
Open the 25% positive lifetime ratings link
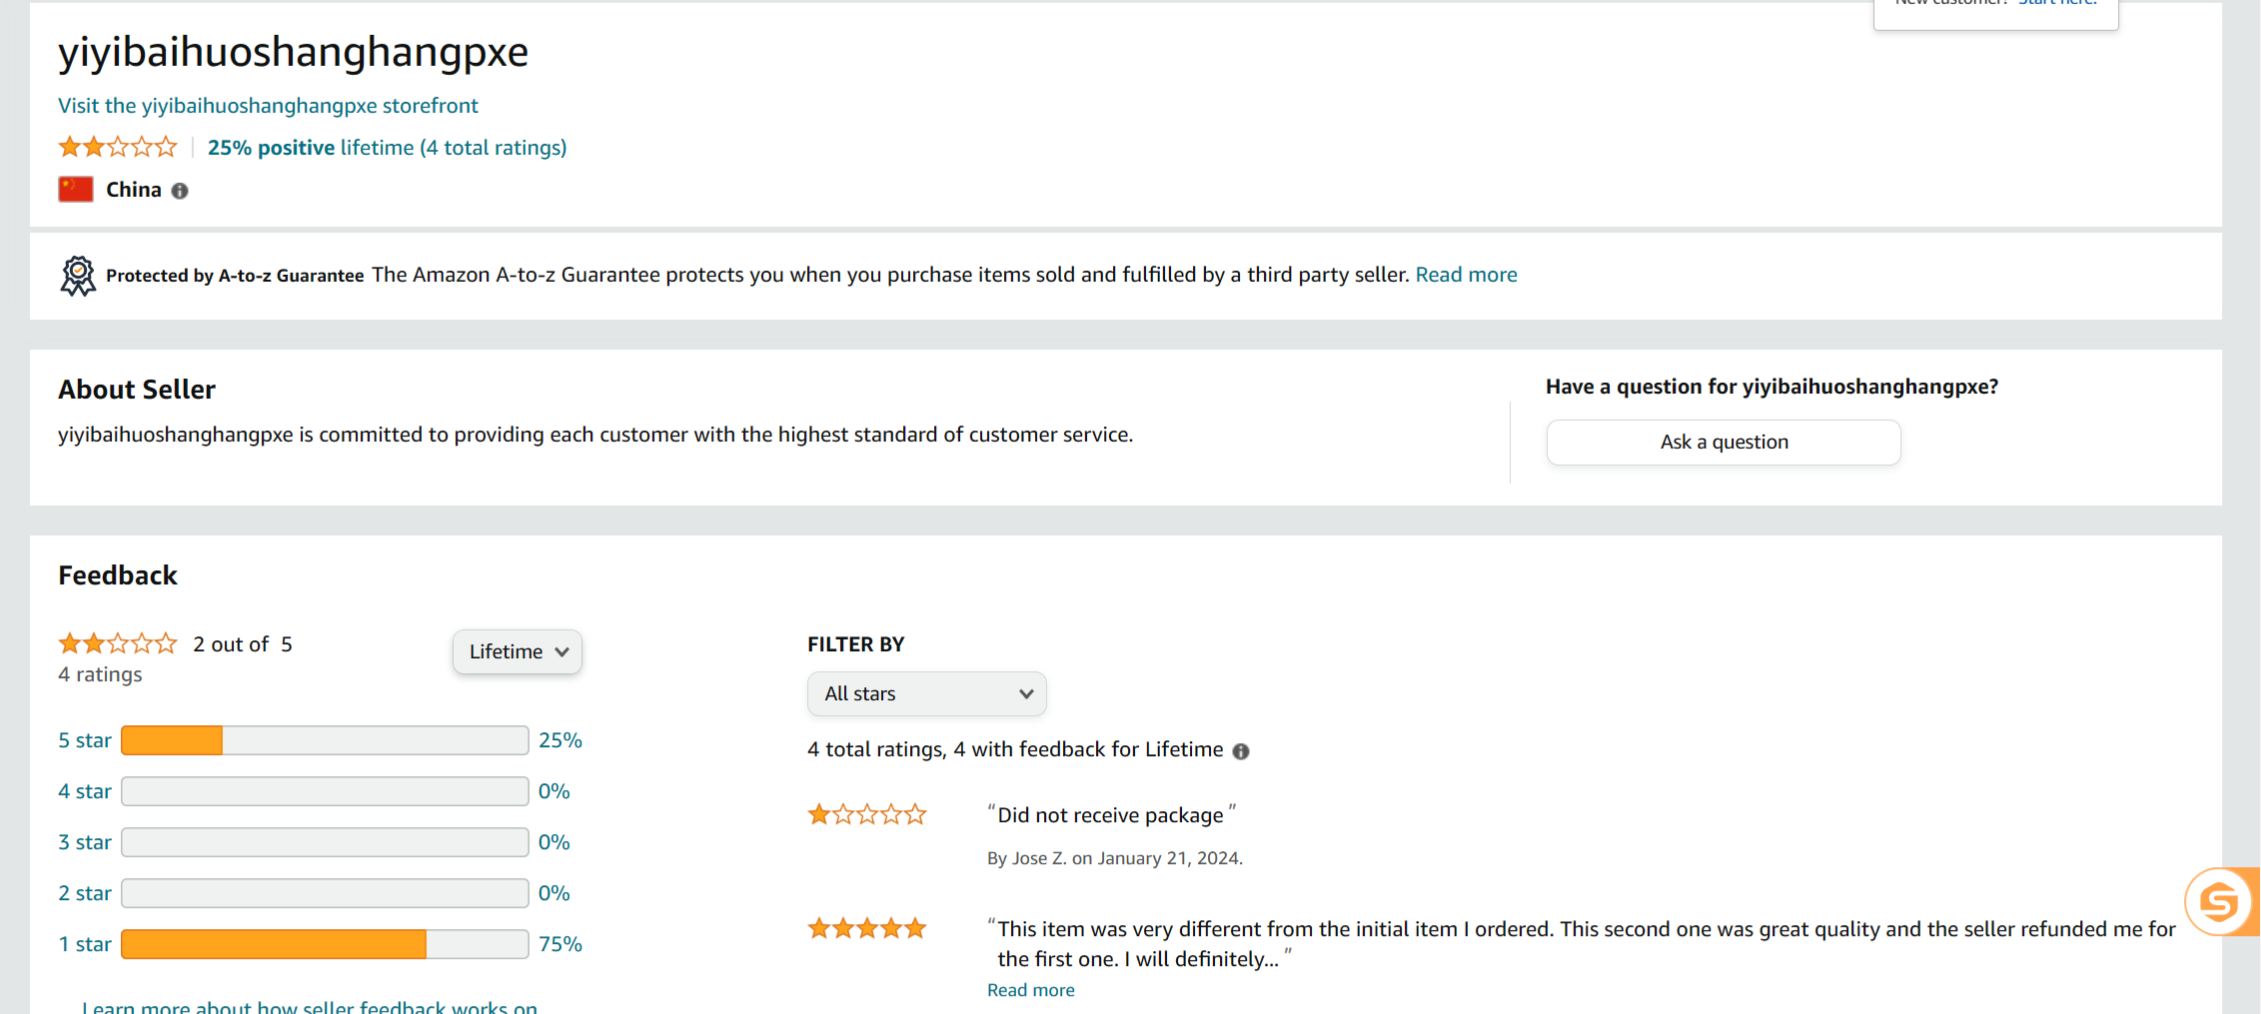(387, 148)
